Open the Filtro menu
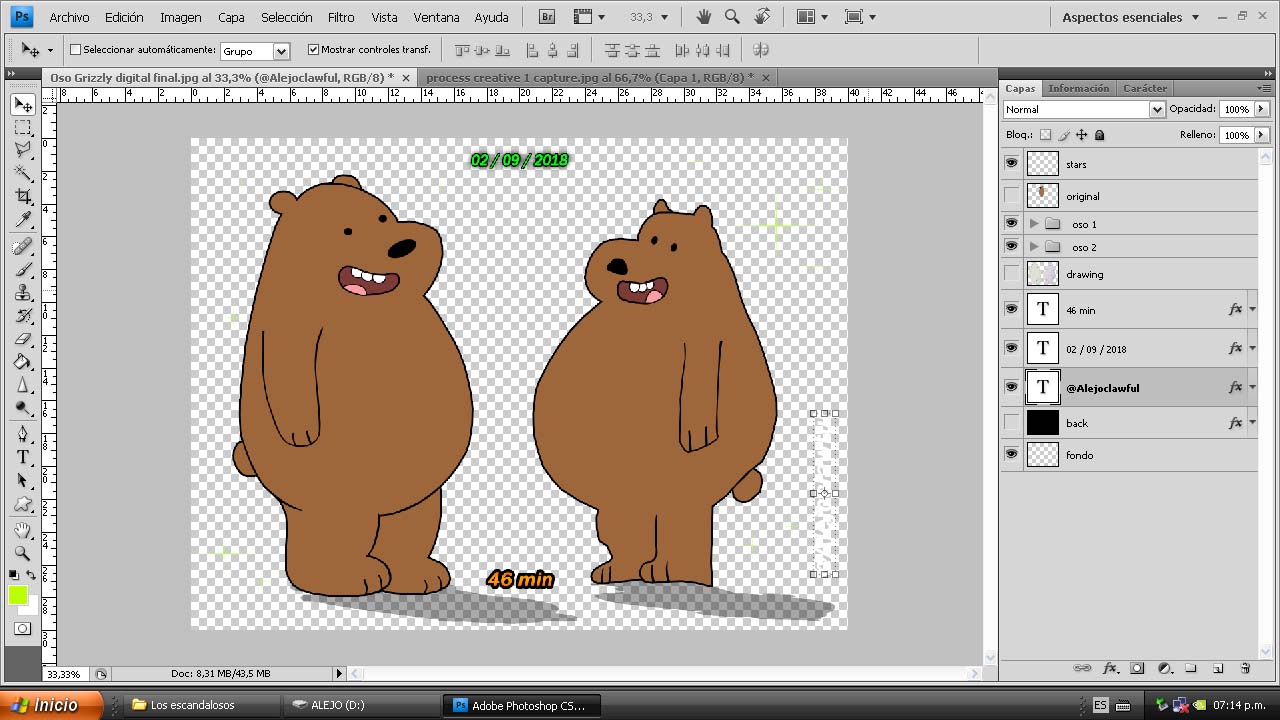 (341, 17)
